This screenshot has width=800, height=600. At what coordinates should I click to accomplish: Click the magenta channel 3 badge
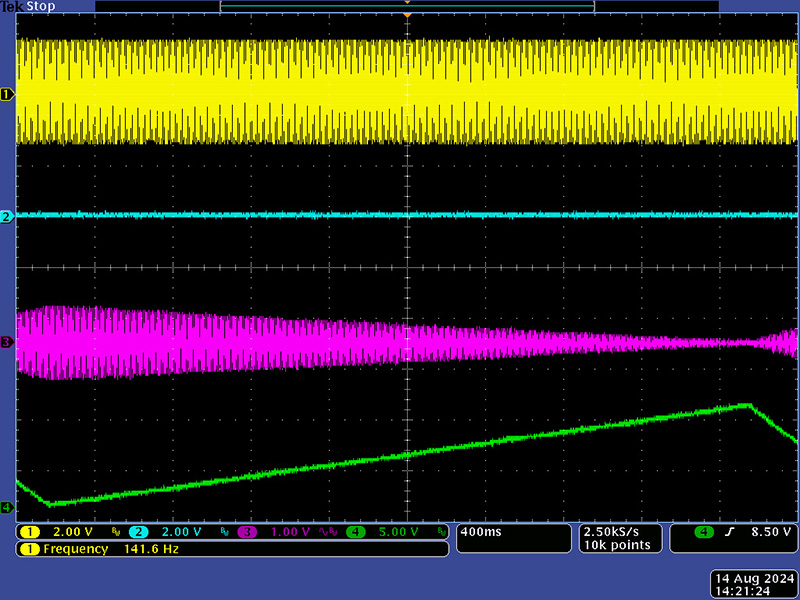pos(247,532)
